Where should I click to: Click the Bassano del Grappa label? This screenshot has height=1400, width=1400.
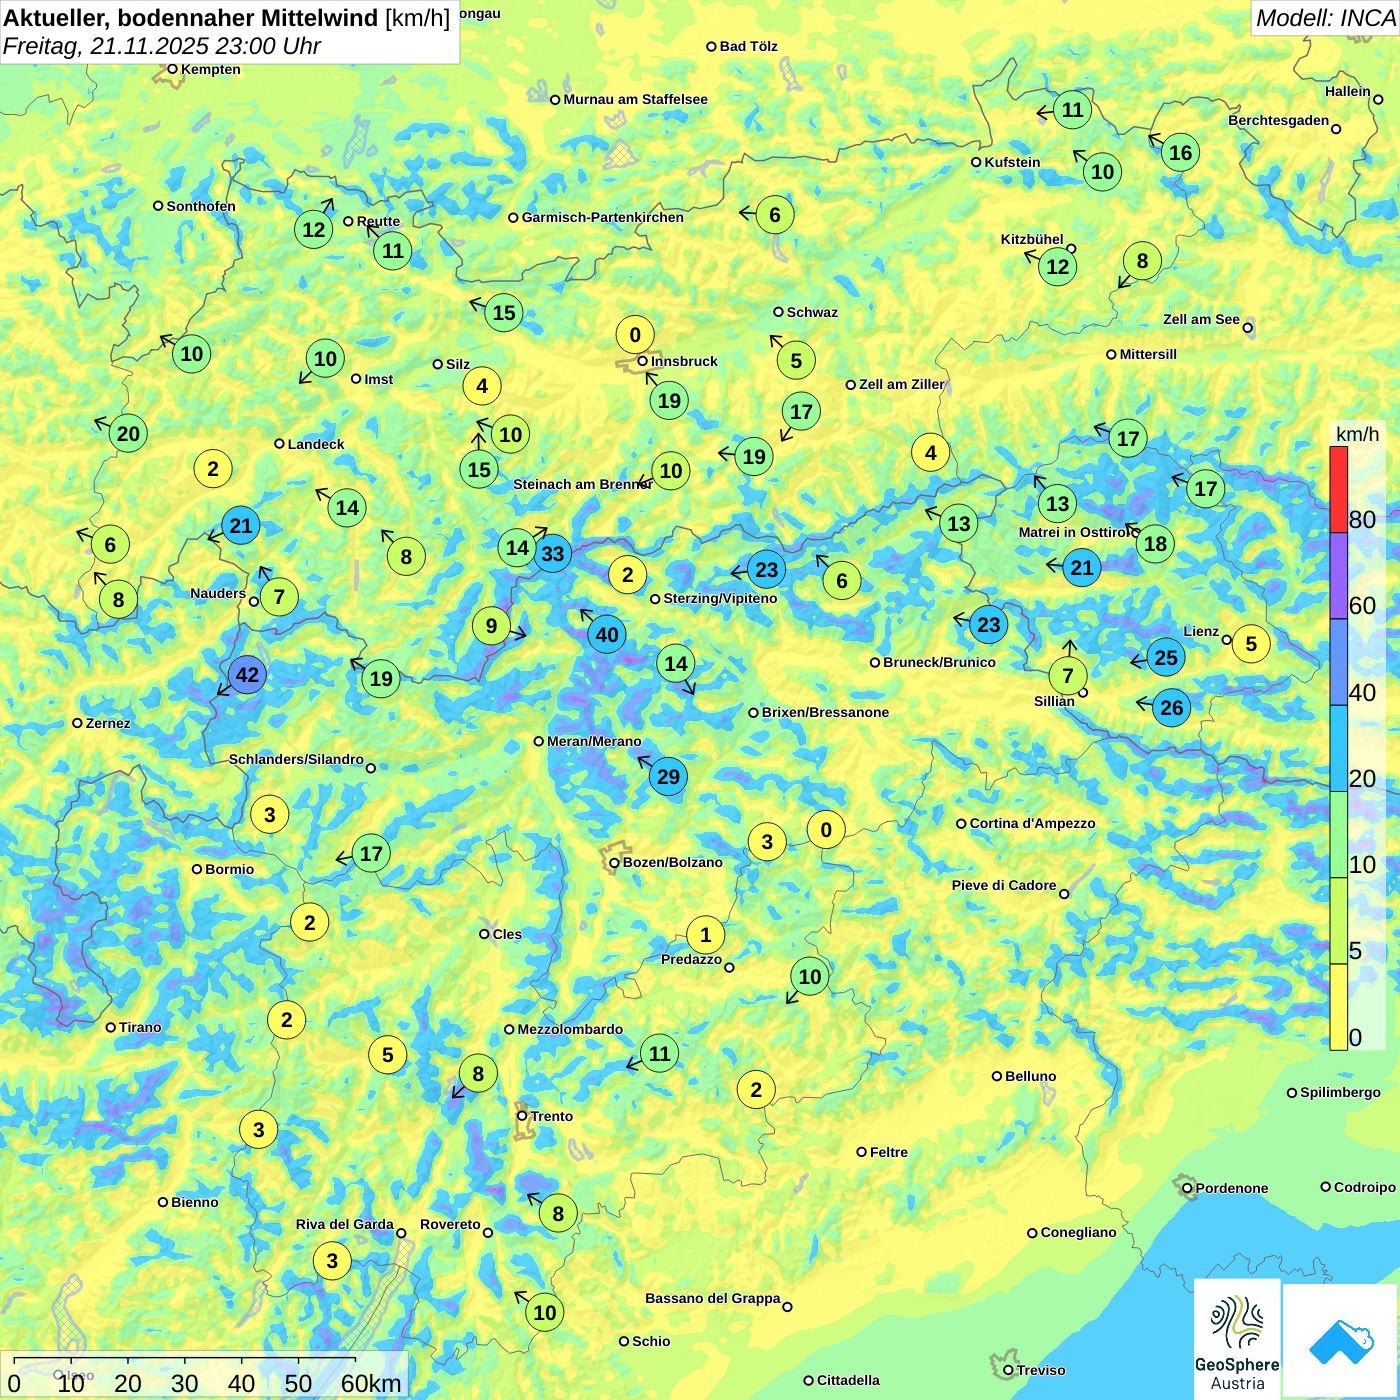click(x=712, y=1298)
